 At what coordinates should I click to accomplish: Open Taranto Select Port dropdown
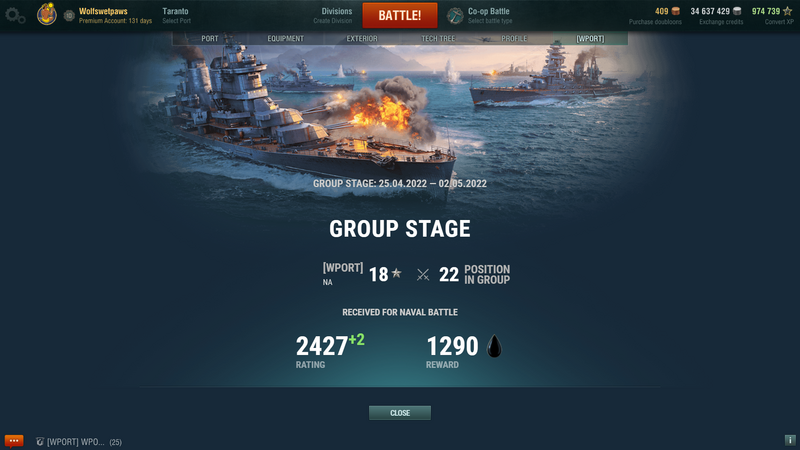[x=176, y=15]
